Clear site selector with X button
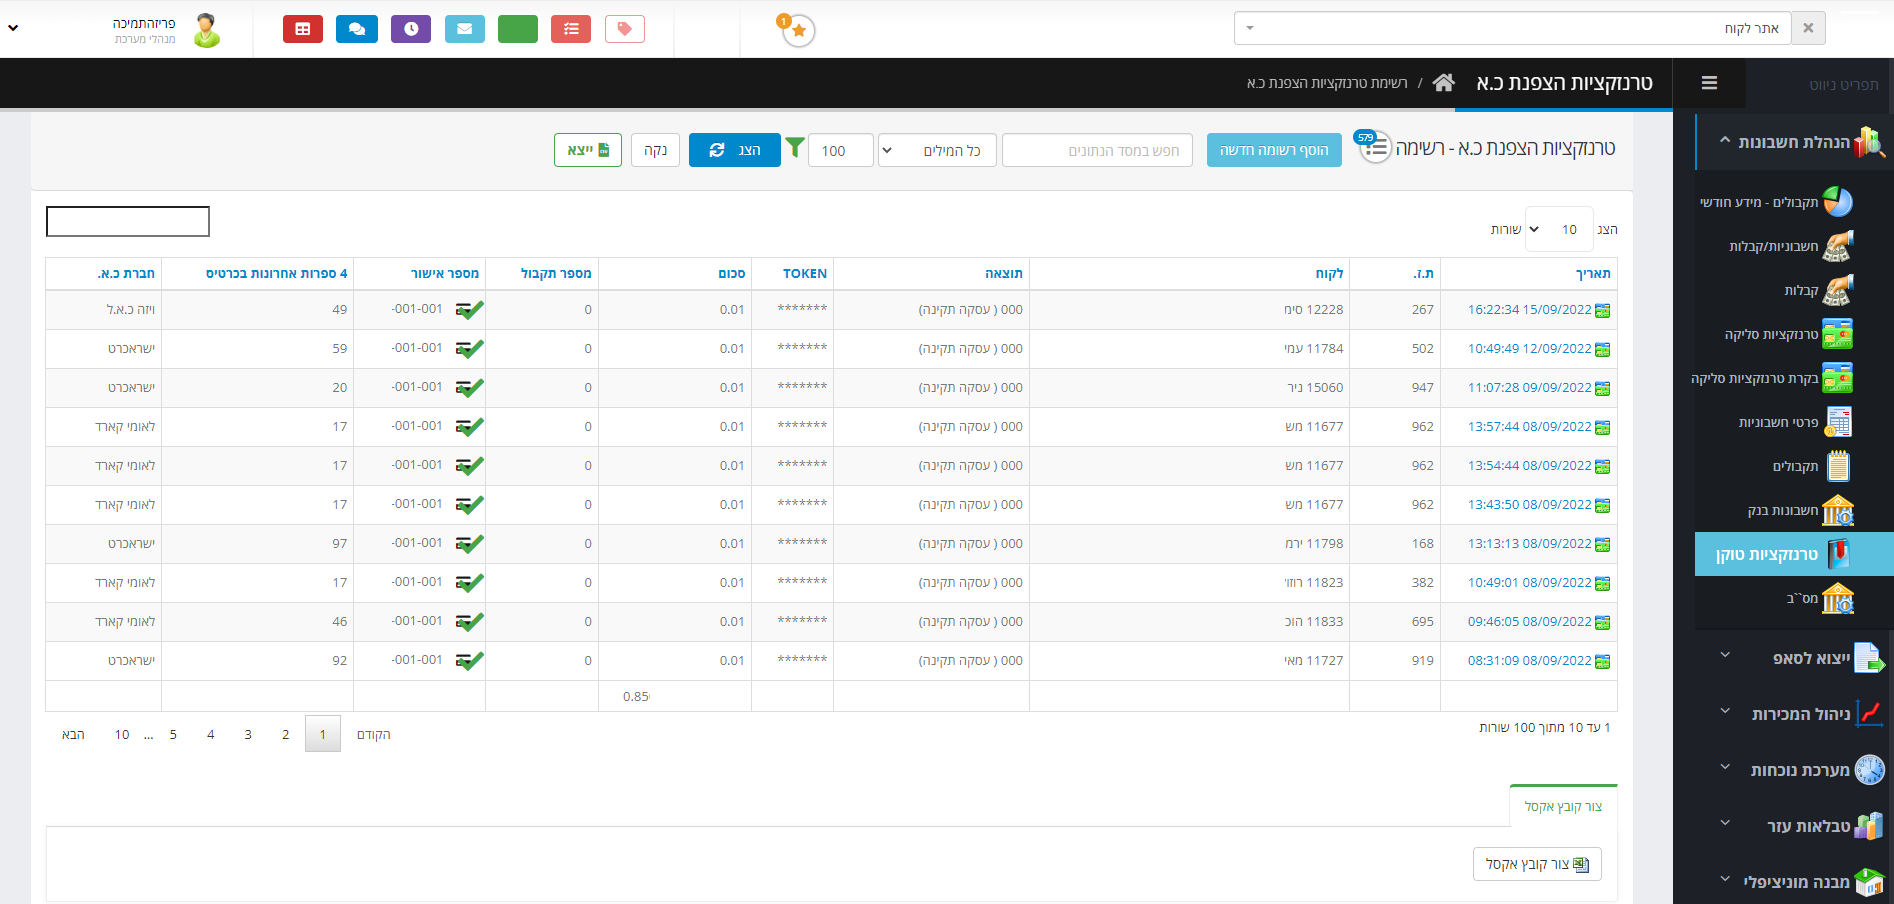Image resolution: width=1894 pixels, height=904 pixels. [x=1808, y=28]
